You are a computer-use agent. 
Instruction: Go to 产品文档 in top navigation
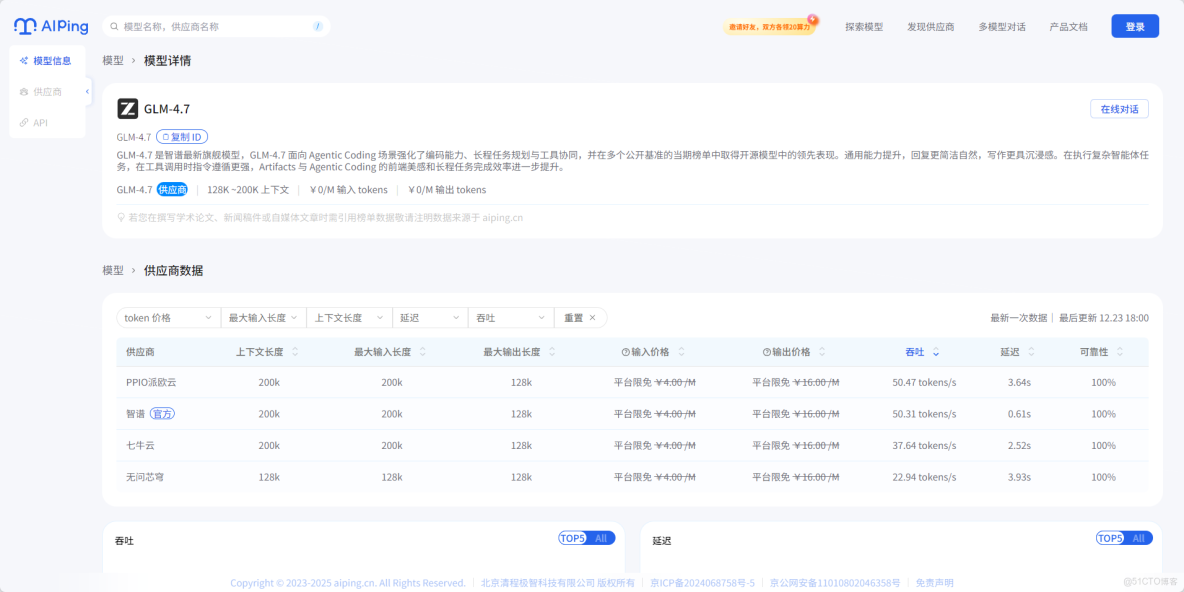pos(1072,26)
